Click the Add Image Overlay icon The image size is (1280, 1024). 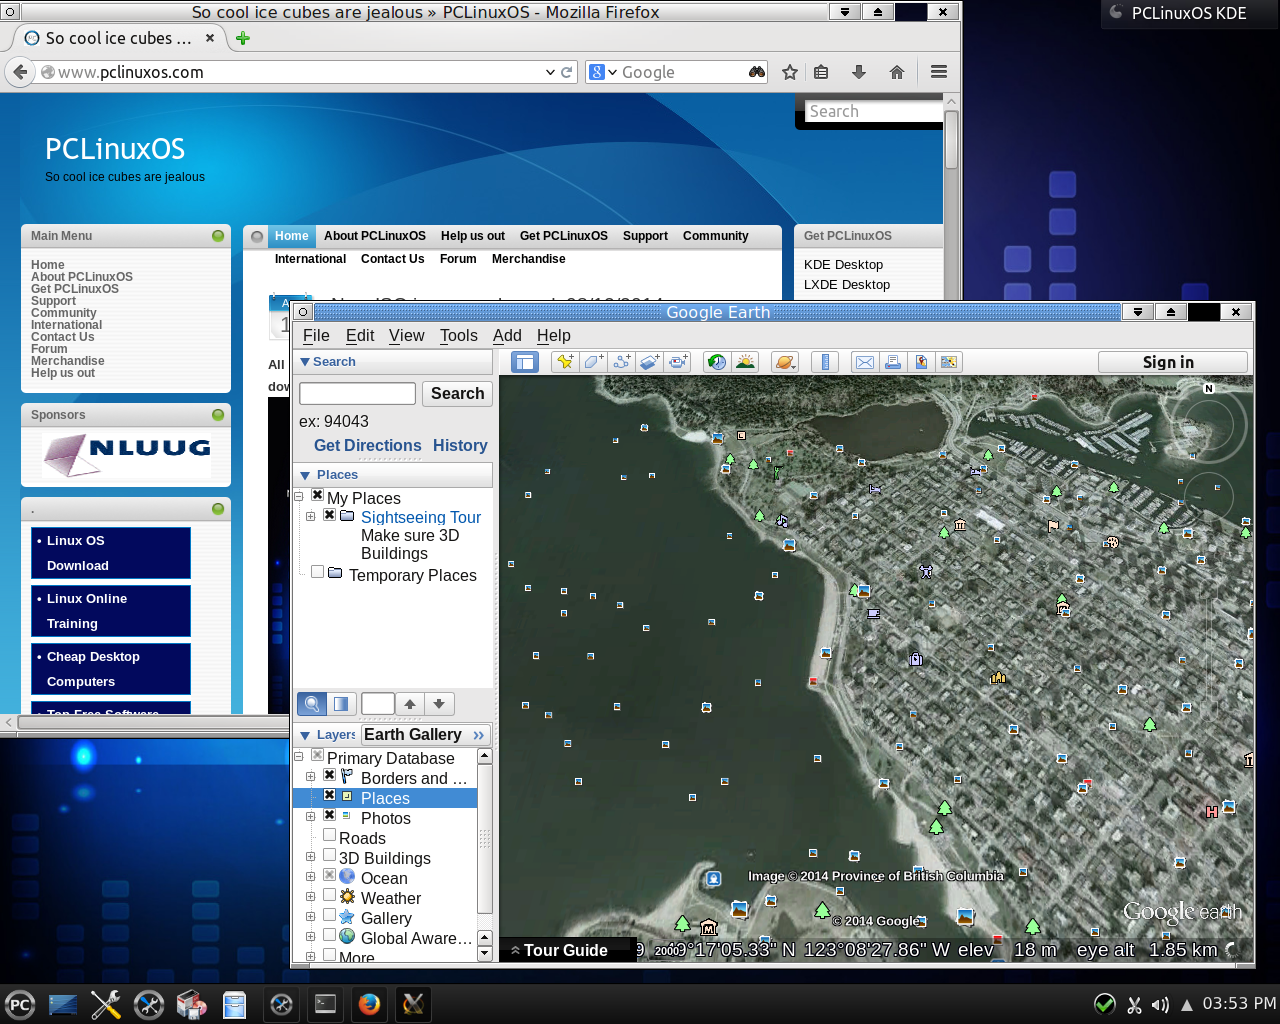[x=650, y=362]
